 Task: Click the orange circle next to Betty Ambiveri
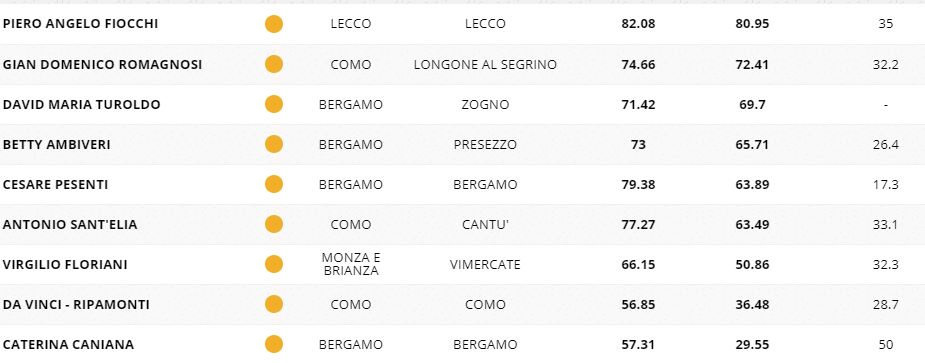click(274, 144)
